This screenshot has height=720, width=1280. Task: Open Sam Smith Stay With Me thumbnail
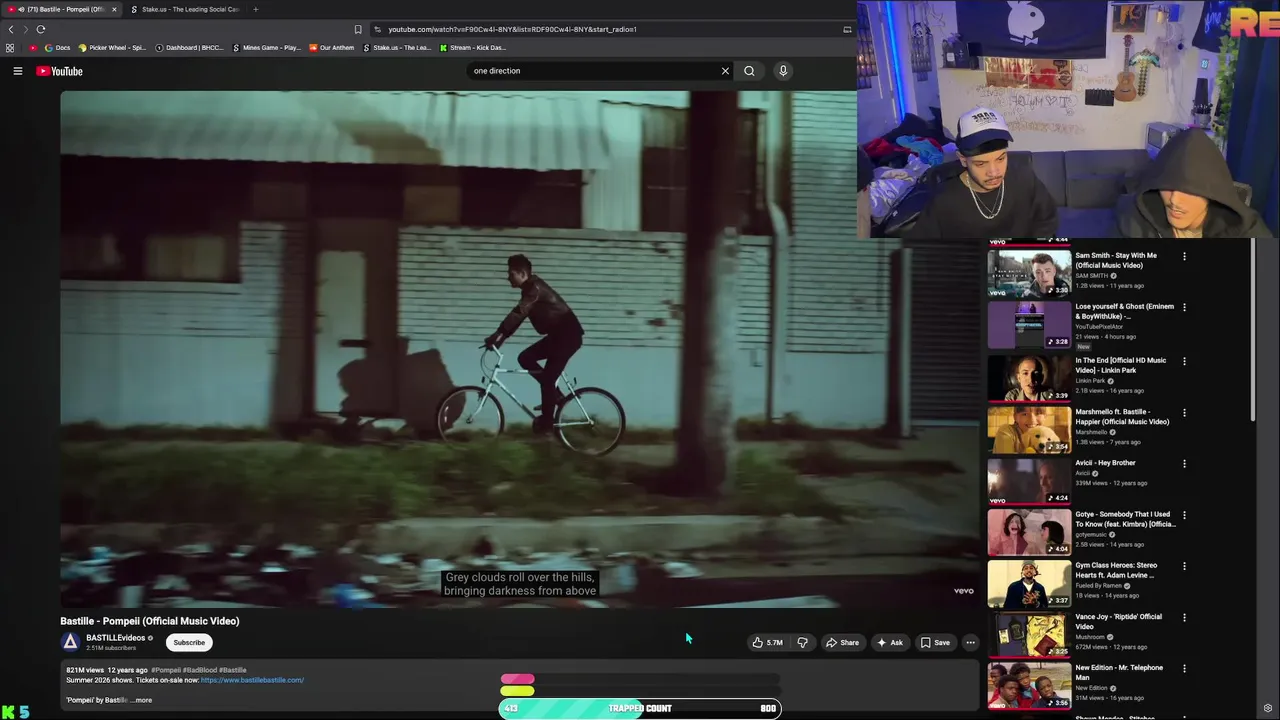(x=1029, y=272)
